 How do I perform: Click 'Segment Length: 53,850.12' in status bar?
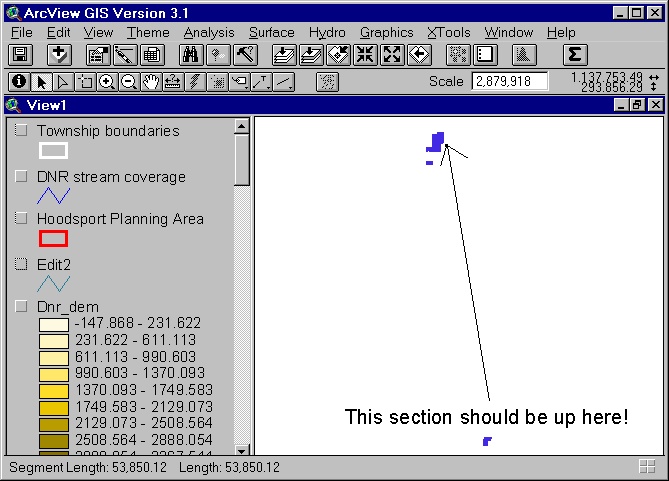pyautogui.click(x=88, y=467)
